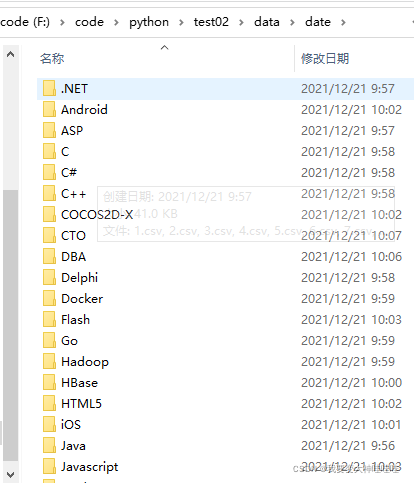The width and height of the screenshot is (414, 483).
Task: Click the scroll up arrow
Action: pos(10,54)
